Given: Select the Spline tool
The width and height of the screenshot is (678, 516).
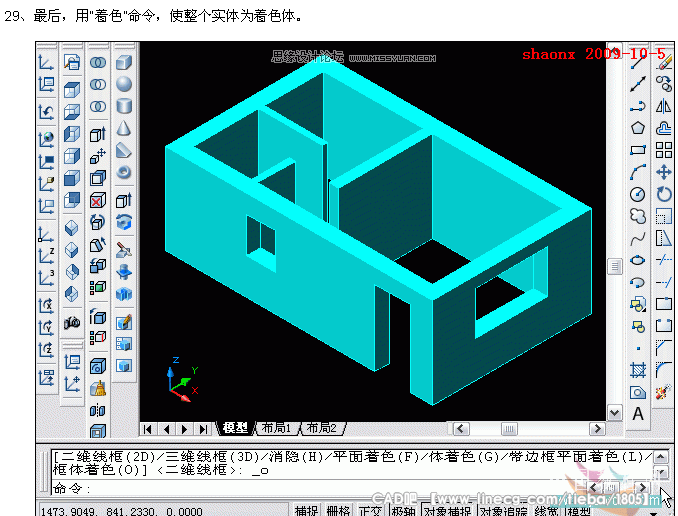Looking at the screenshot, I should tap(638, 238).
